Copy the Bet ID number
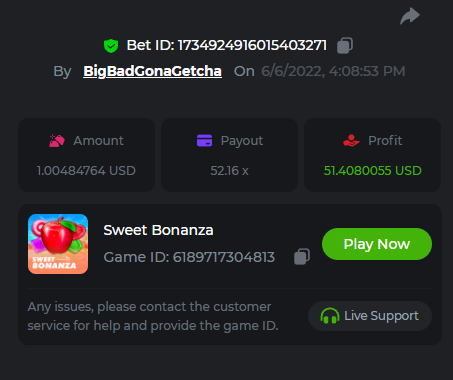Image resolution: width=453 pixels, height=380 pixels. [345, 45]
